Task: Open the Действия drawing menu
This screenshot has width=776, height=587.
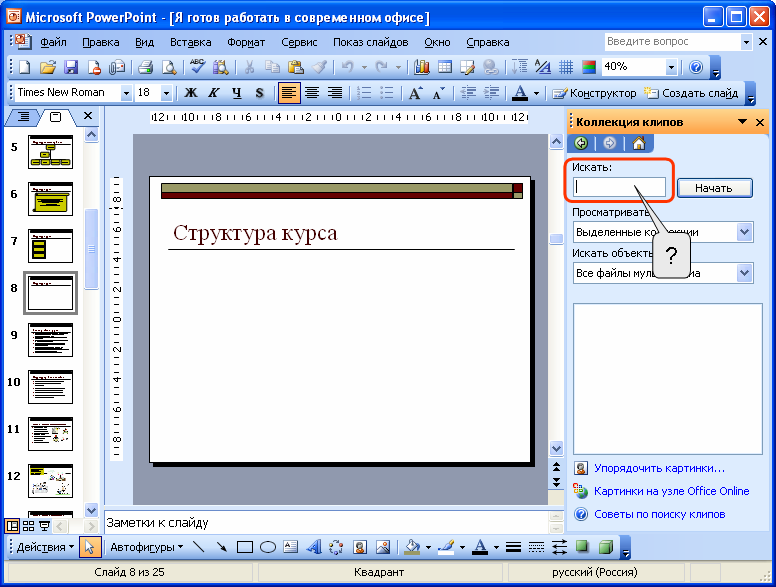Action: click(x=46, y=547)
